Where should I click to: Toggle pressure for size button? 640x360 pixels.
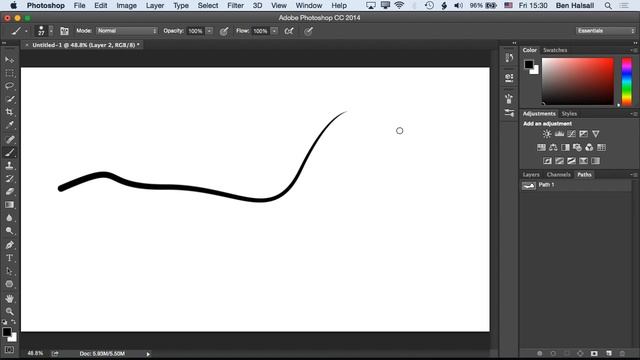click(308, 31)
